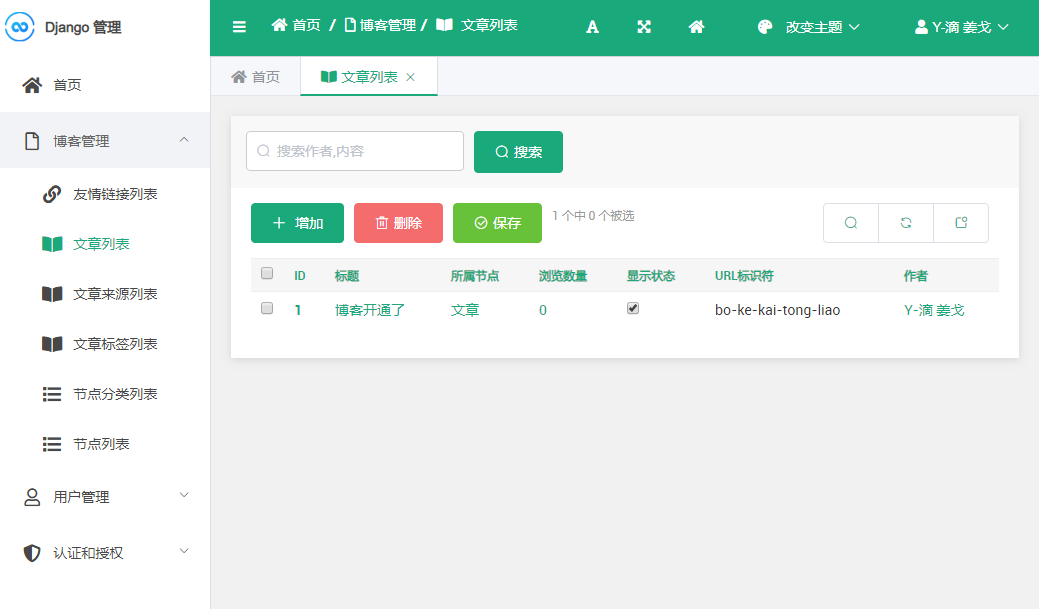Image resolution: width=1039 pixels, height=609 pixels.
Task: Click the hamburger menu collapse icon
Action: (x=239, y=27)
